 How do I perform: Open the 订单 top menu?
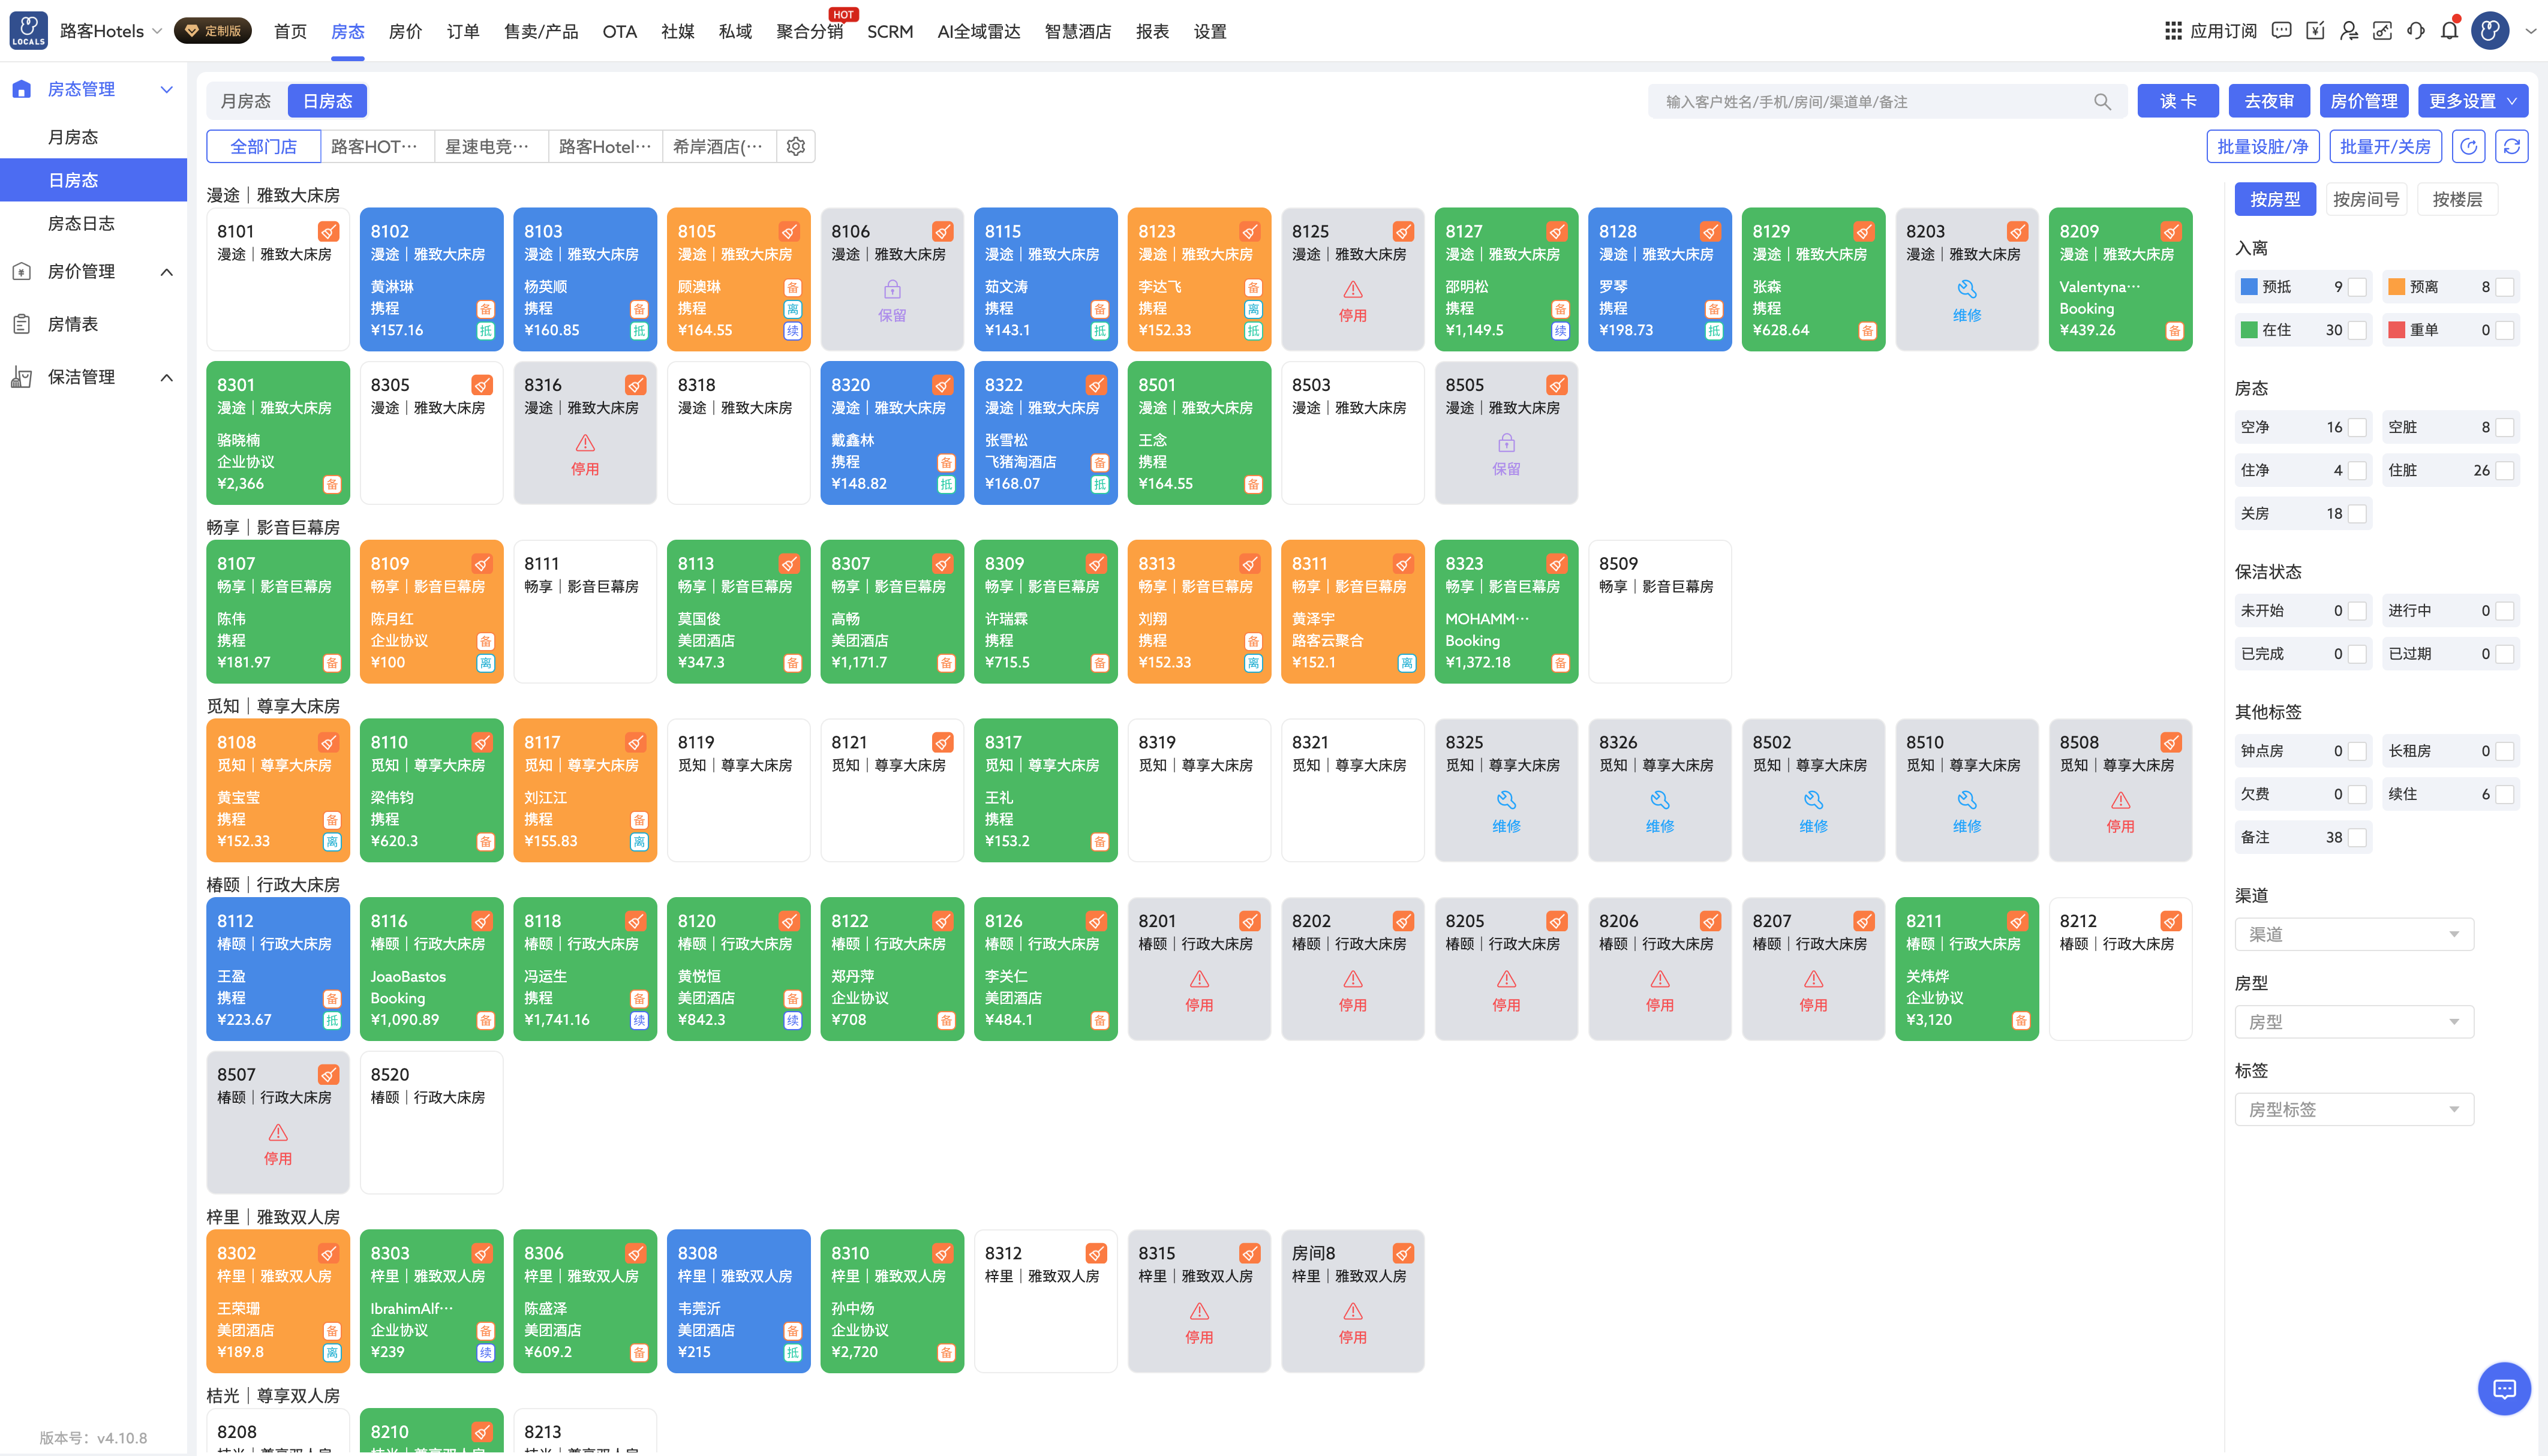462,31
